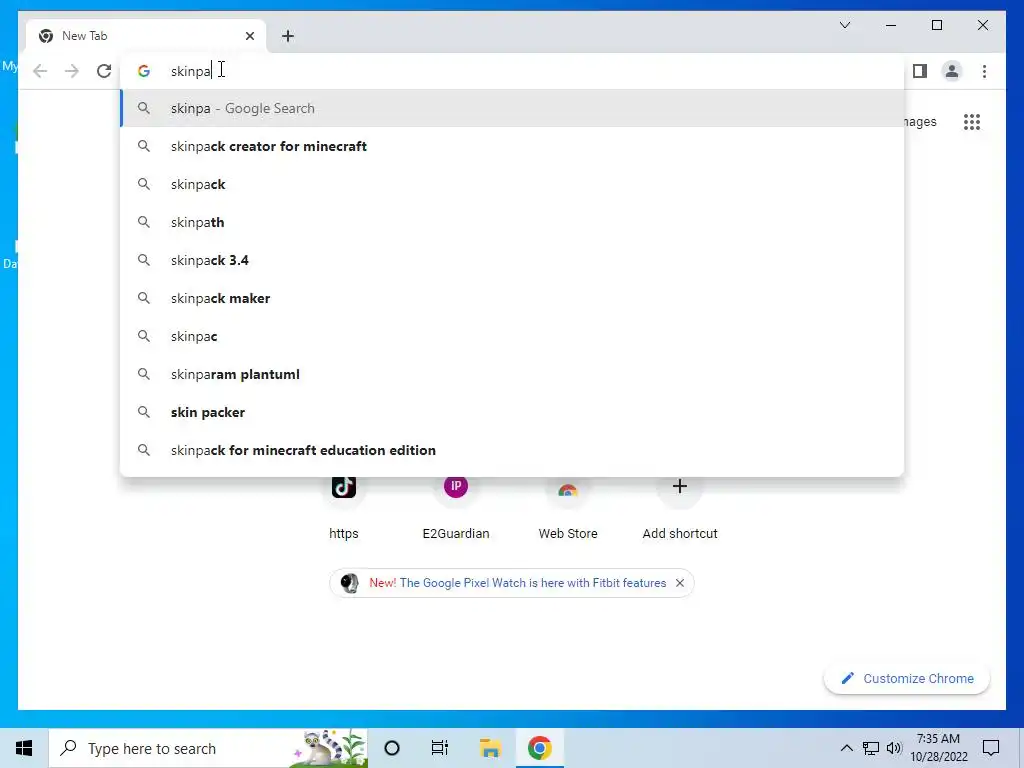The height and width of the screenshot is (768, 1024).
Task: Open the Google apps grid icon
Action: pos(972,121)
